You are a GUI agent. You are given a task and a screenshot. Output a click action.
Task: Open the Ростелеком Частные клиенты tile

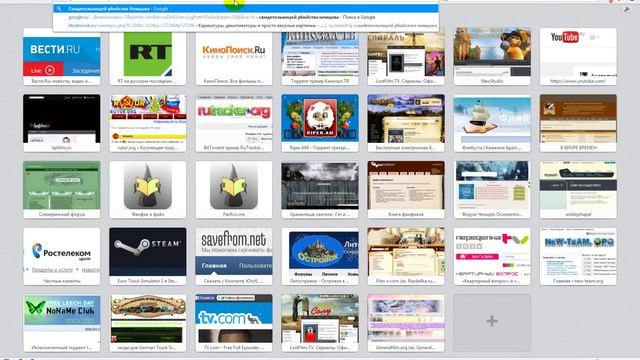pyautogui.click(x=62, y=256)
